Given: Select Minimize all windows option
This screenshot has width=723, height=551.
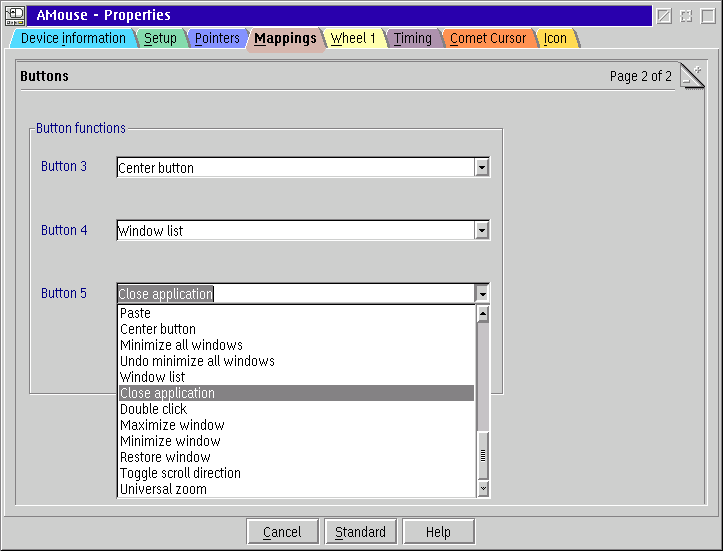Looking at the screenshot, I should pyautogui.click(x=296, y=345).
